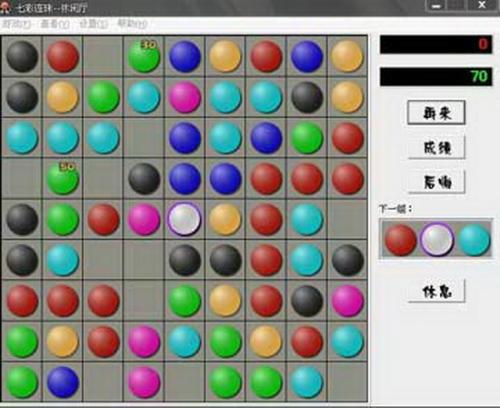Select the magenta ball in the second row
This screenshot has width=500, height=408.
coord(185,97)
